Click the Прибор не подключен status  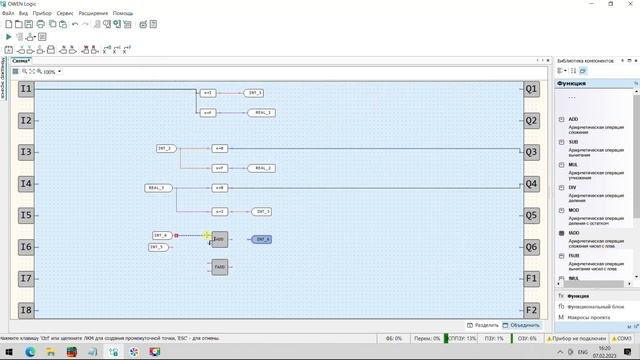pos(576,338)
